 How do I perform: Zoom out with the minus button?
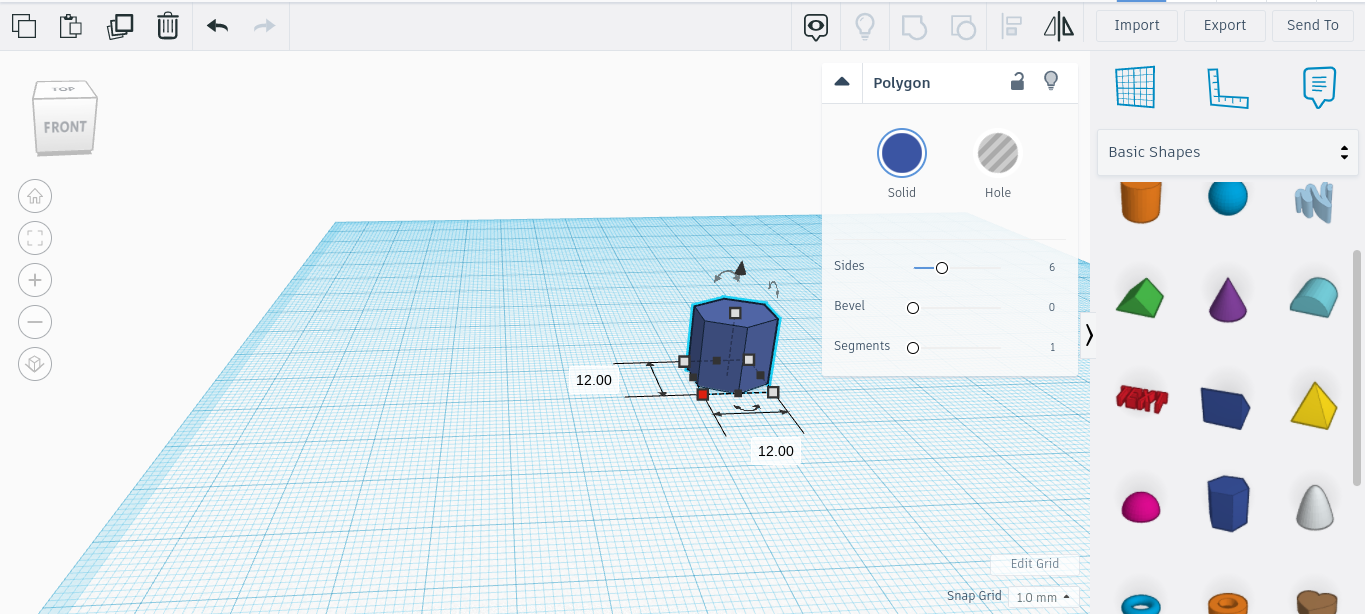click(35, 322)
